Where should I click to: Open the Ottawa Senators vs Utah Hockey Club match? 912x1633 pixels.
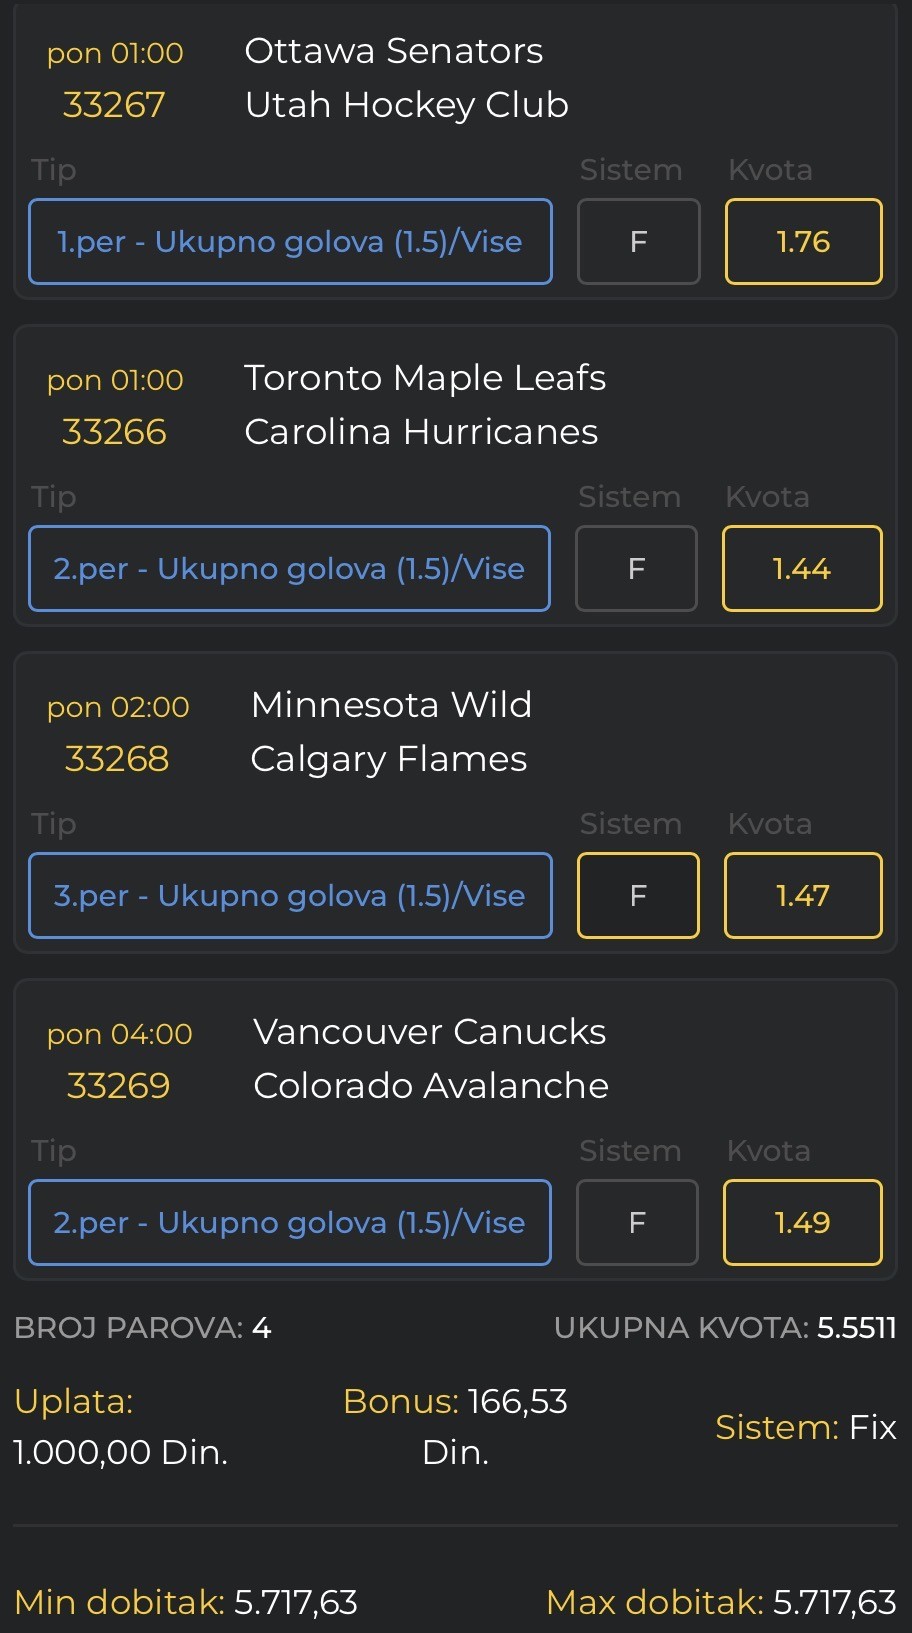pos(406,78)
